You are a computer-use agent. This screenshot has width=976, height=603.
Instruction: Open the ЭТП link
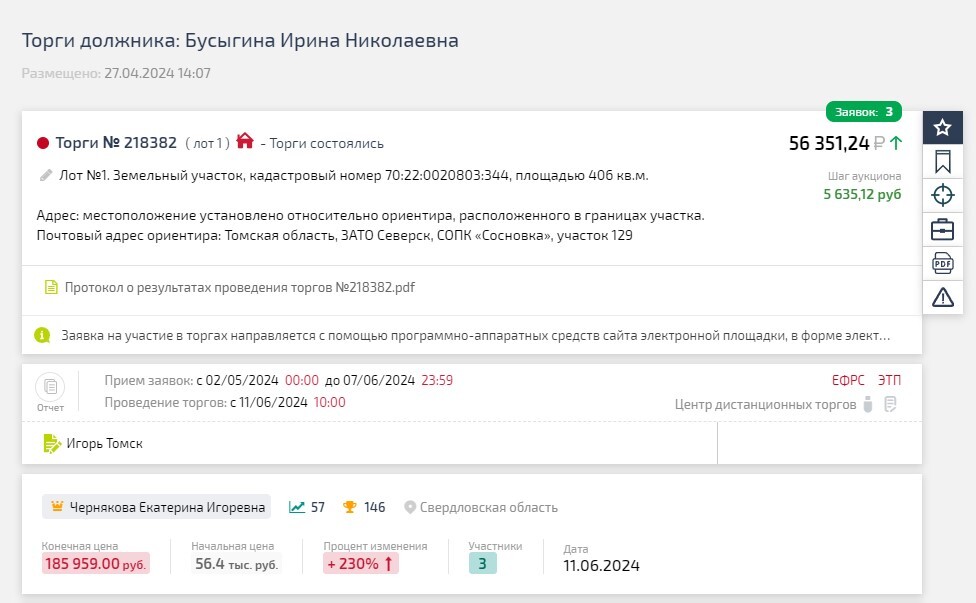point(889,380)
